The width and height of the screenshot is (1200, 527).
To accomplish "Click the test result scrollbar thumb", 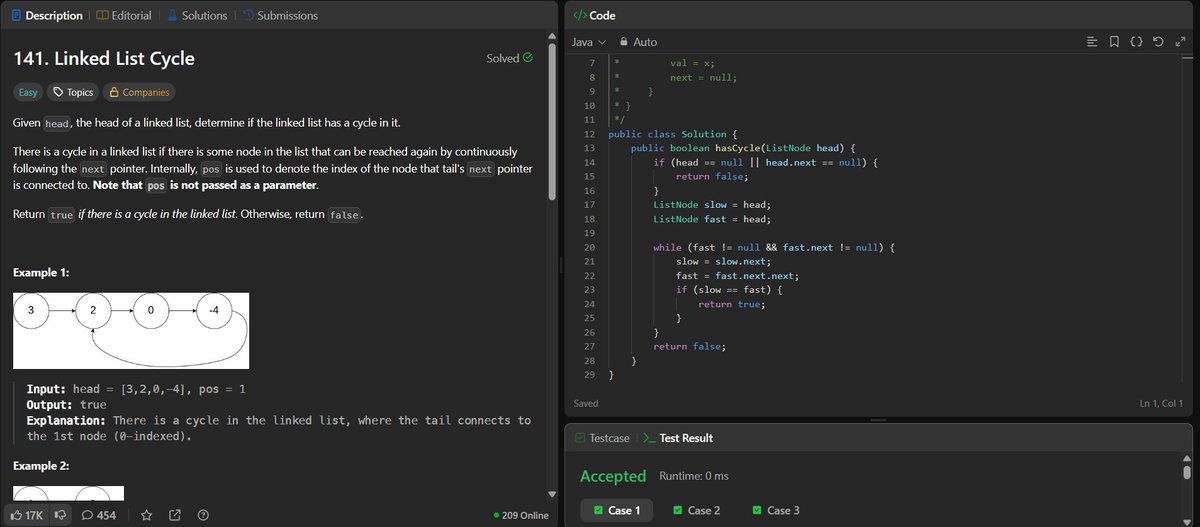I will [1187, 472].
